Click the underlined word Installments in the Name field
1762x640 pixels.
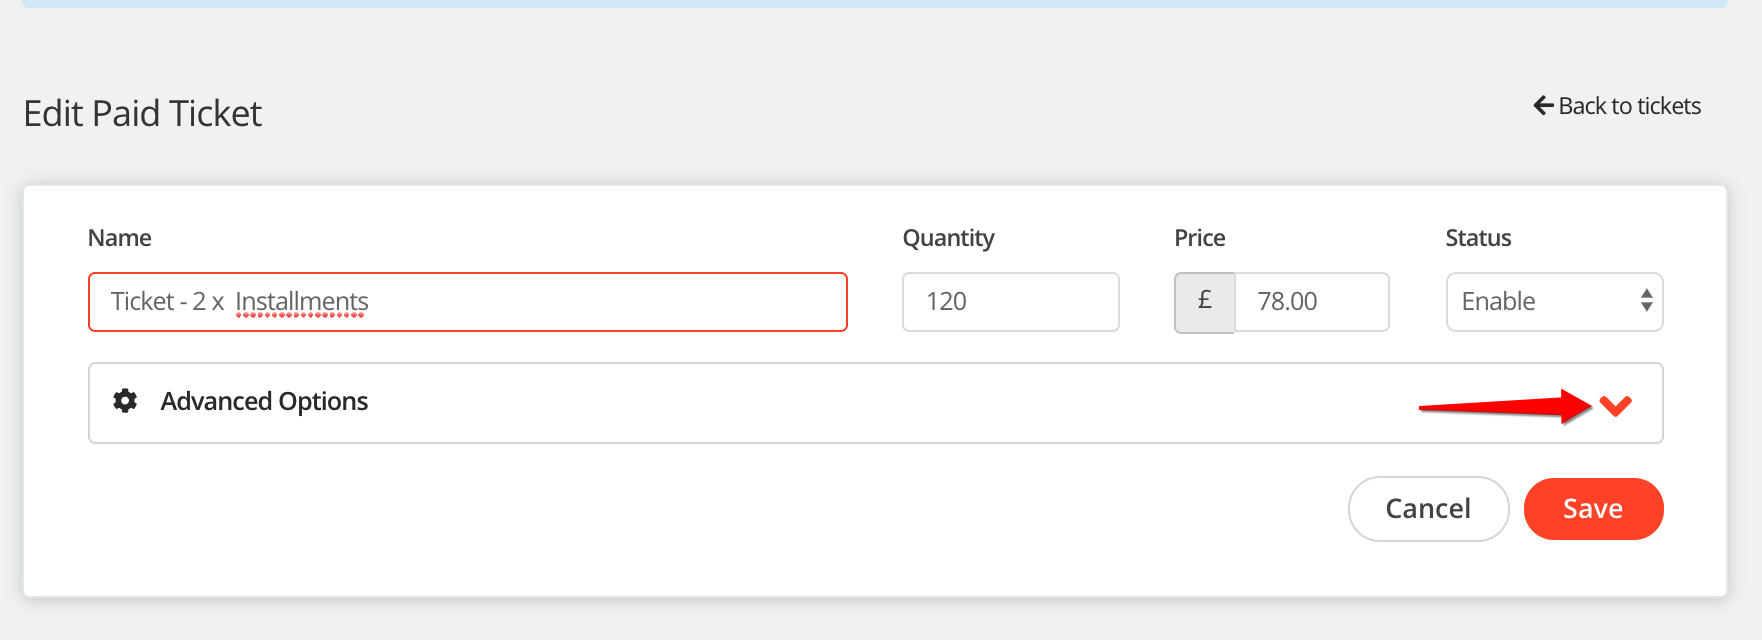pyautogui.click(x=302, y=302)
